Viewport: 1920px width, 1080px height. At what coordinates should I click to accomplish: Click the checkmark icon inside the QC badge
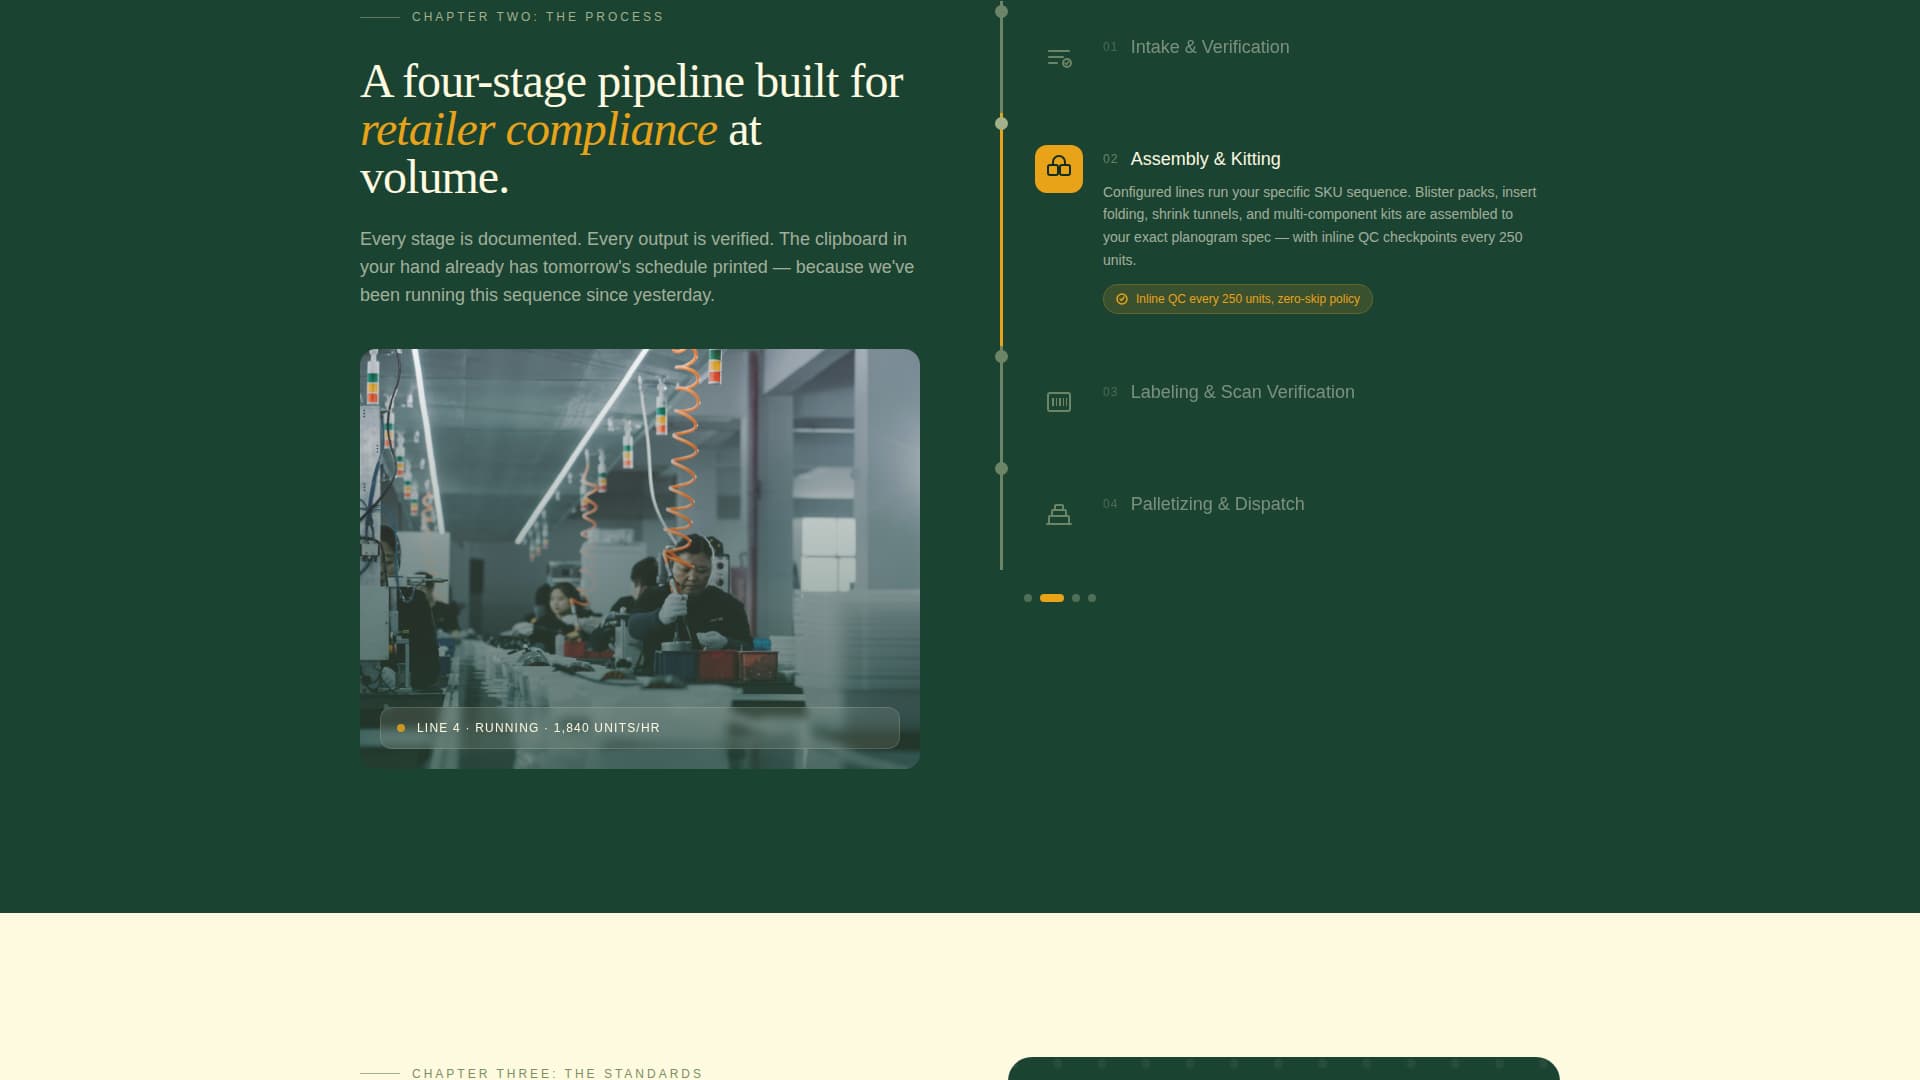tap(1121, 298)
